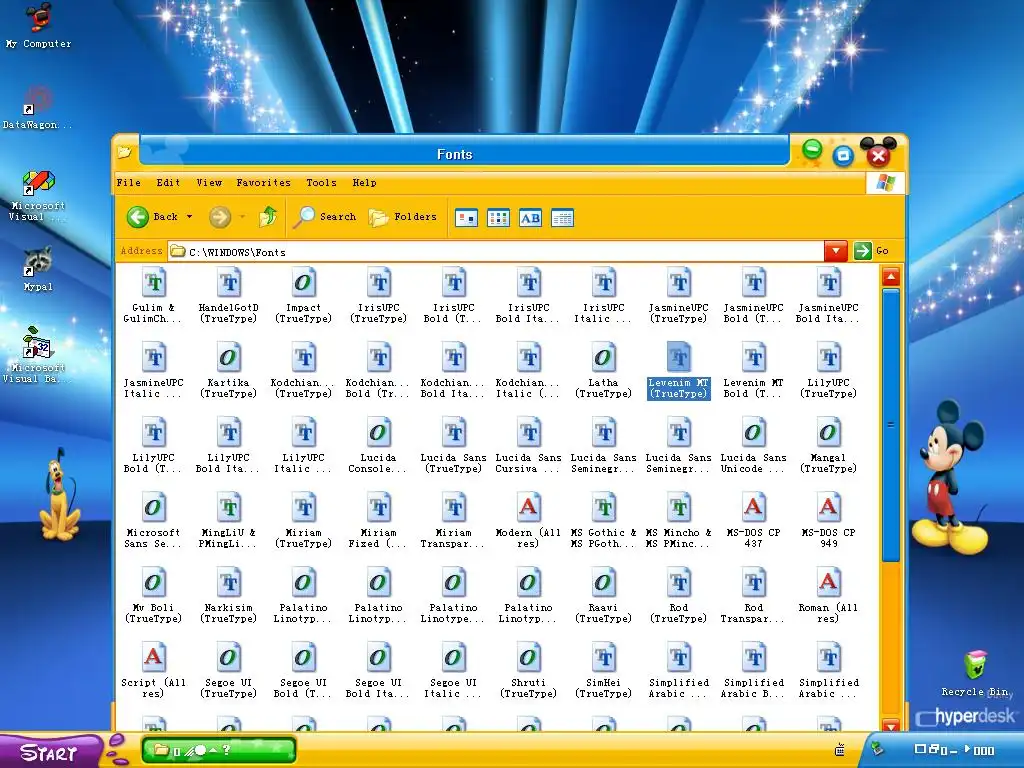This screenshot has width=1024, height=768.
Task: Open the Tools menu
Action: point(321,183)
